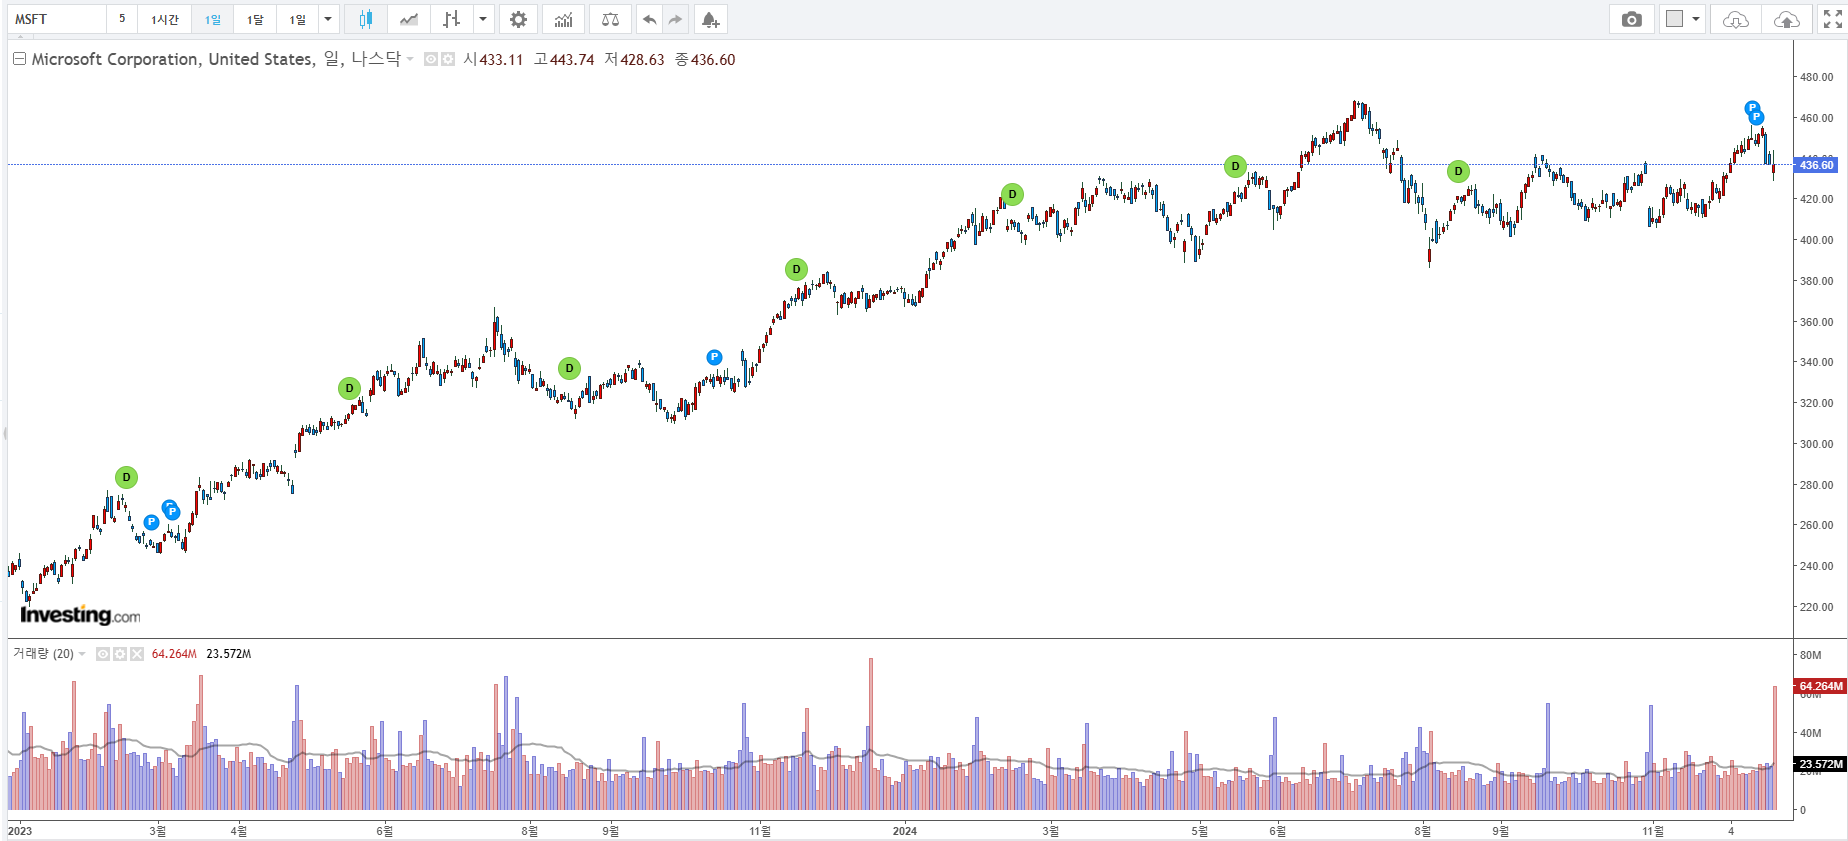Switch to the line chart type
This screenshot has width=1848, height=841.
point(409,19)
